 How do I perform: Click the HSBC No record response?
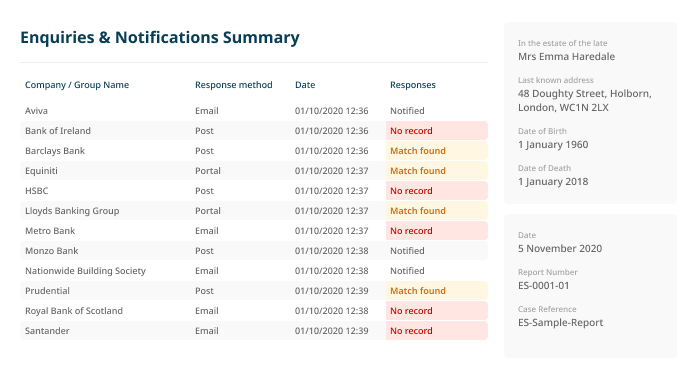[437, 191]
